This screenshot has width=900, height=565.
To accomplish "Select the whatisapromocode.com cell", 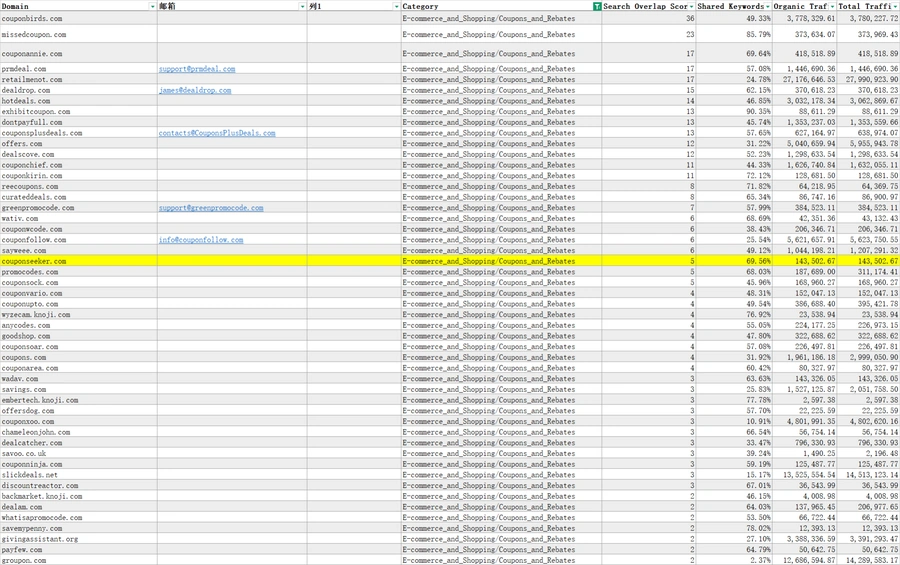I will point(79,518).
